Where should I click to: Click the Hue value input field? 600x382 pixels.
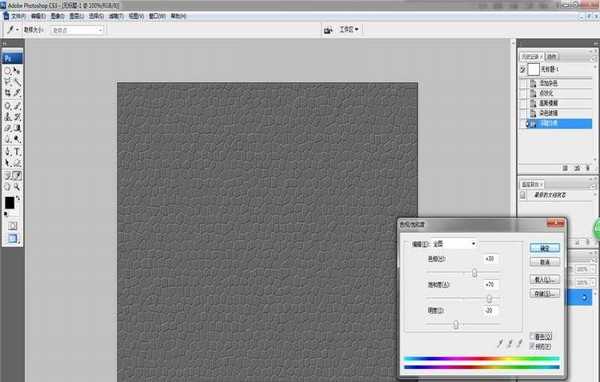click(x=490, y=259)
